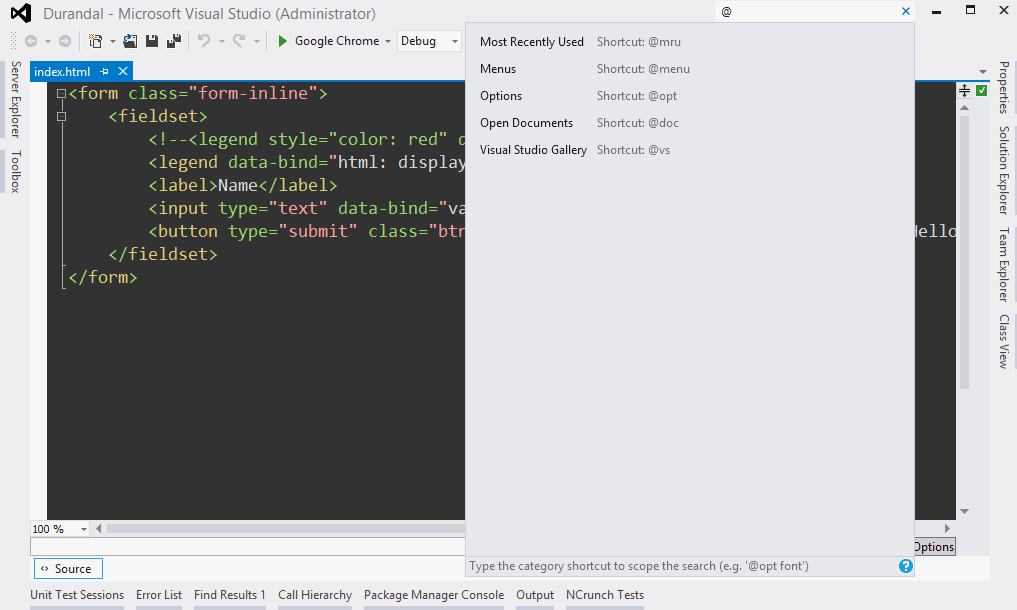Click the Quick Launch help question mark icon
The image size is (1017, 610).
[x=905, y=566]
